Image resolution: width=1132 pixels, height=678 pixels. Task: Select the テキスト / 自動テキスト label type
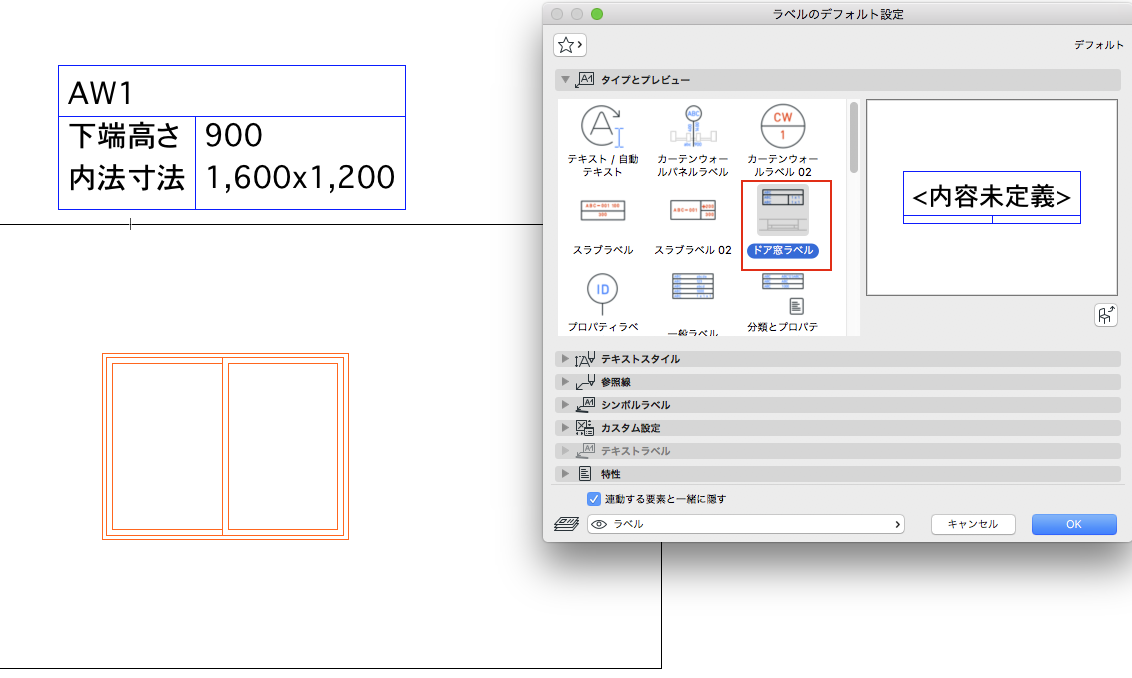point(602,141)
